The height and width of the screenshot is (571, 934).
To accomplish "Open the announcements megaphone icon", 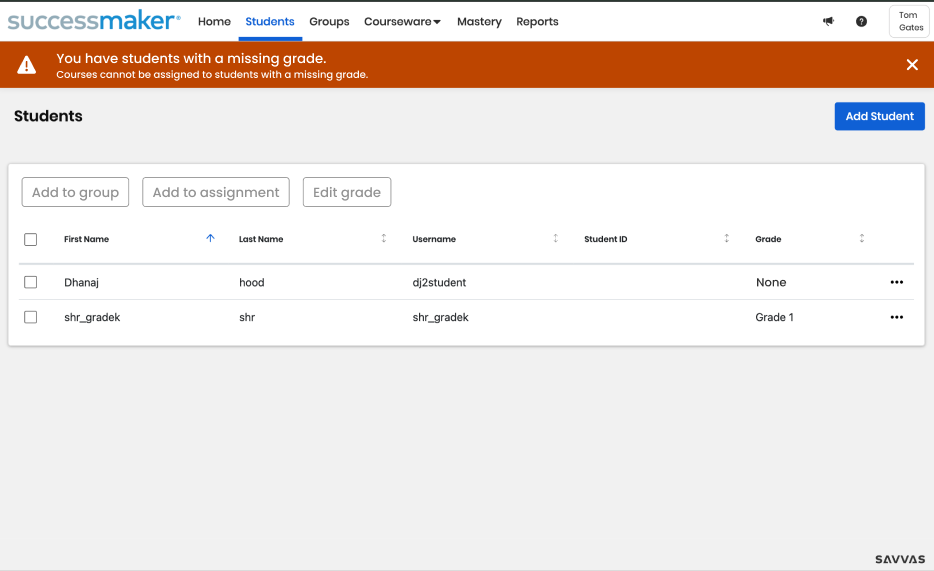I will pyautogui.click(x=828, y=21).
